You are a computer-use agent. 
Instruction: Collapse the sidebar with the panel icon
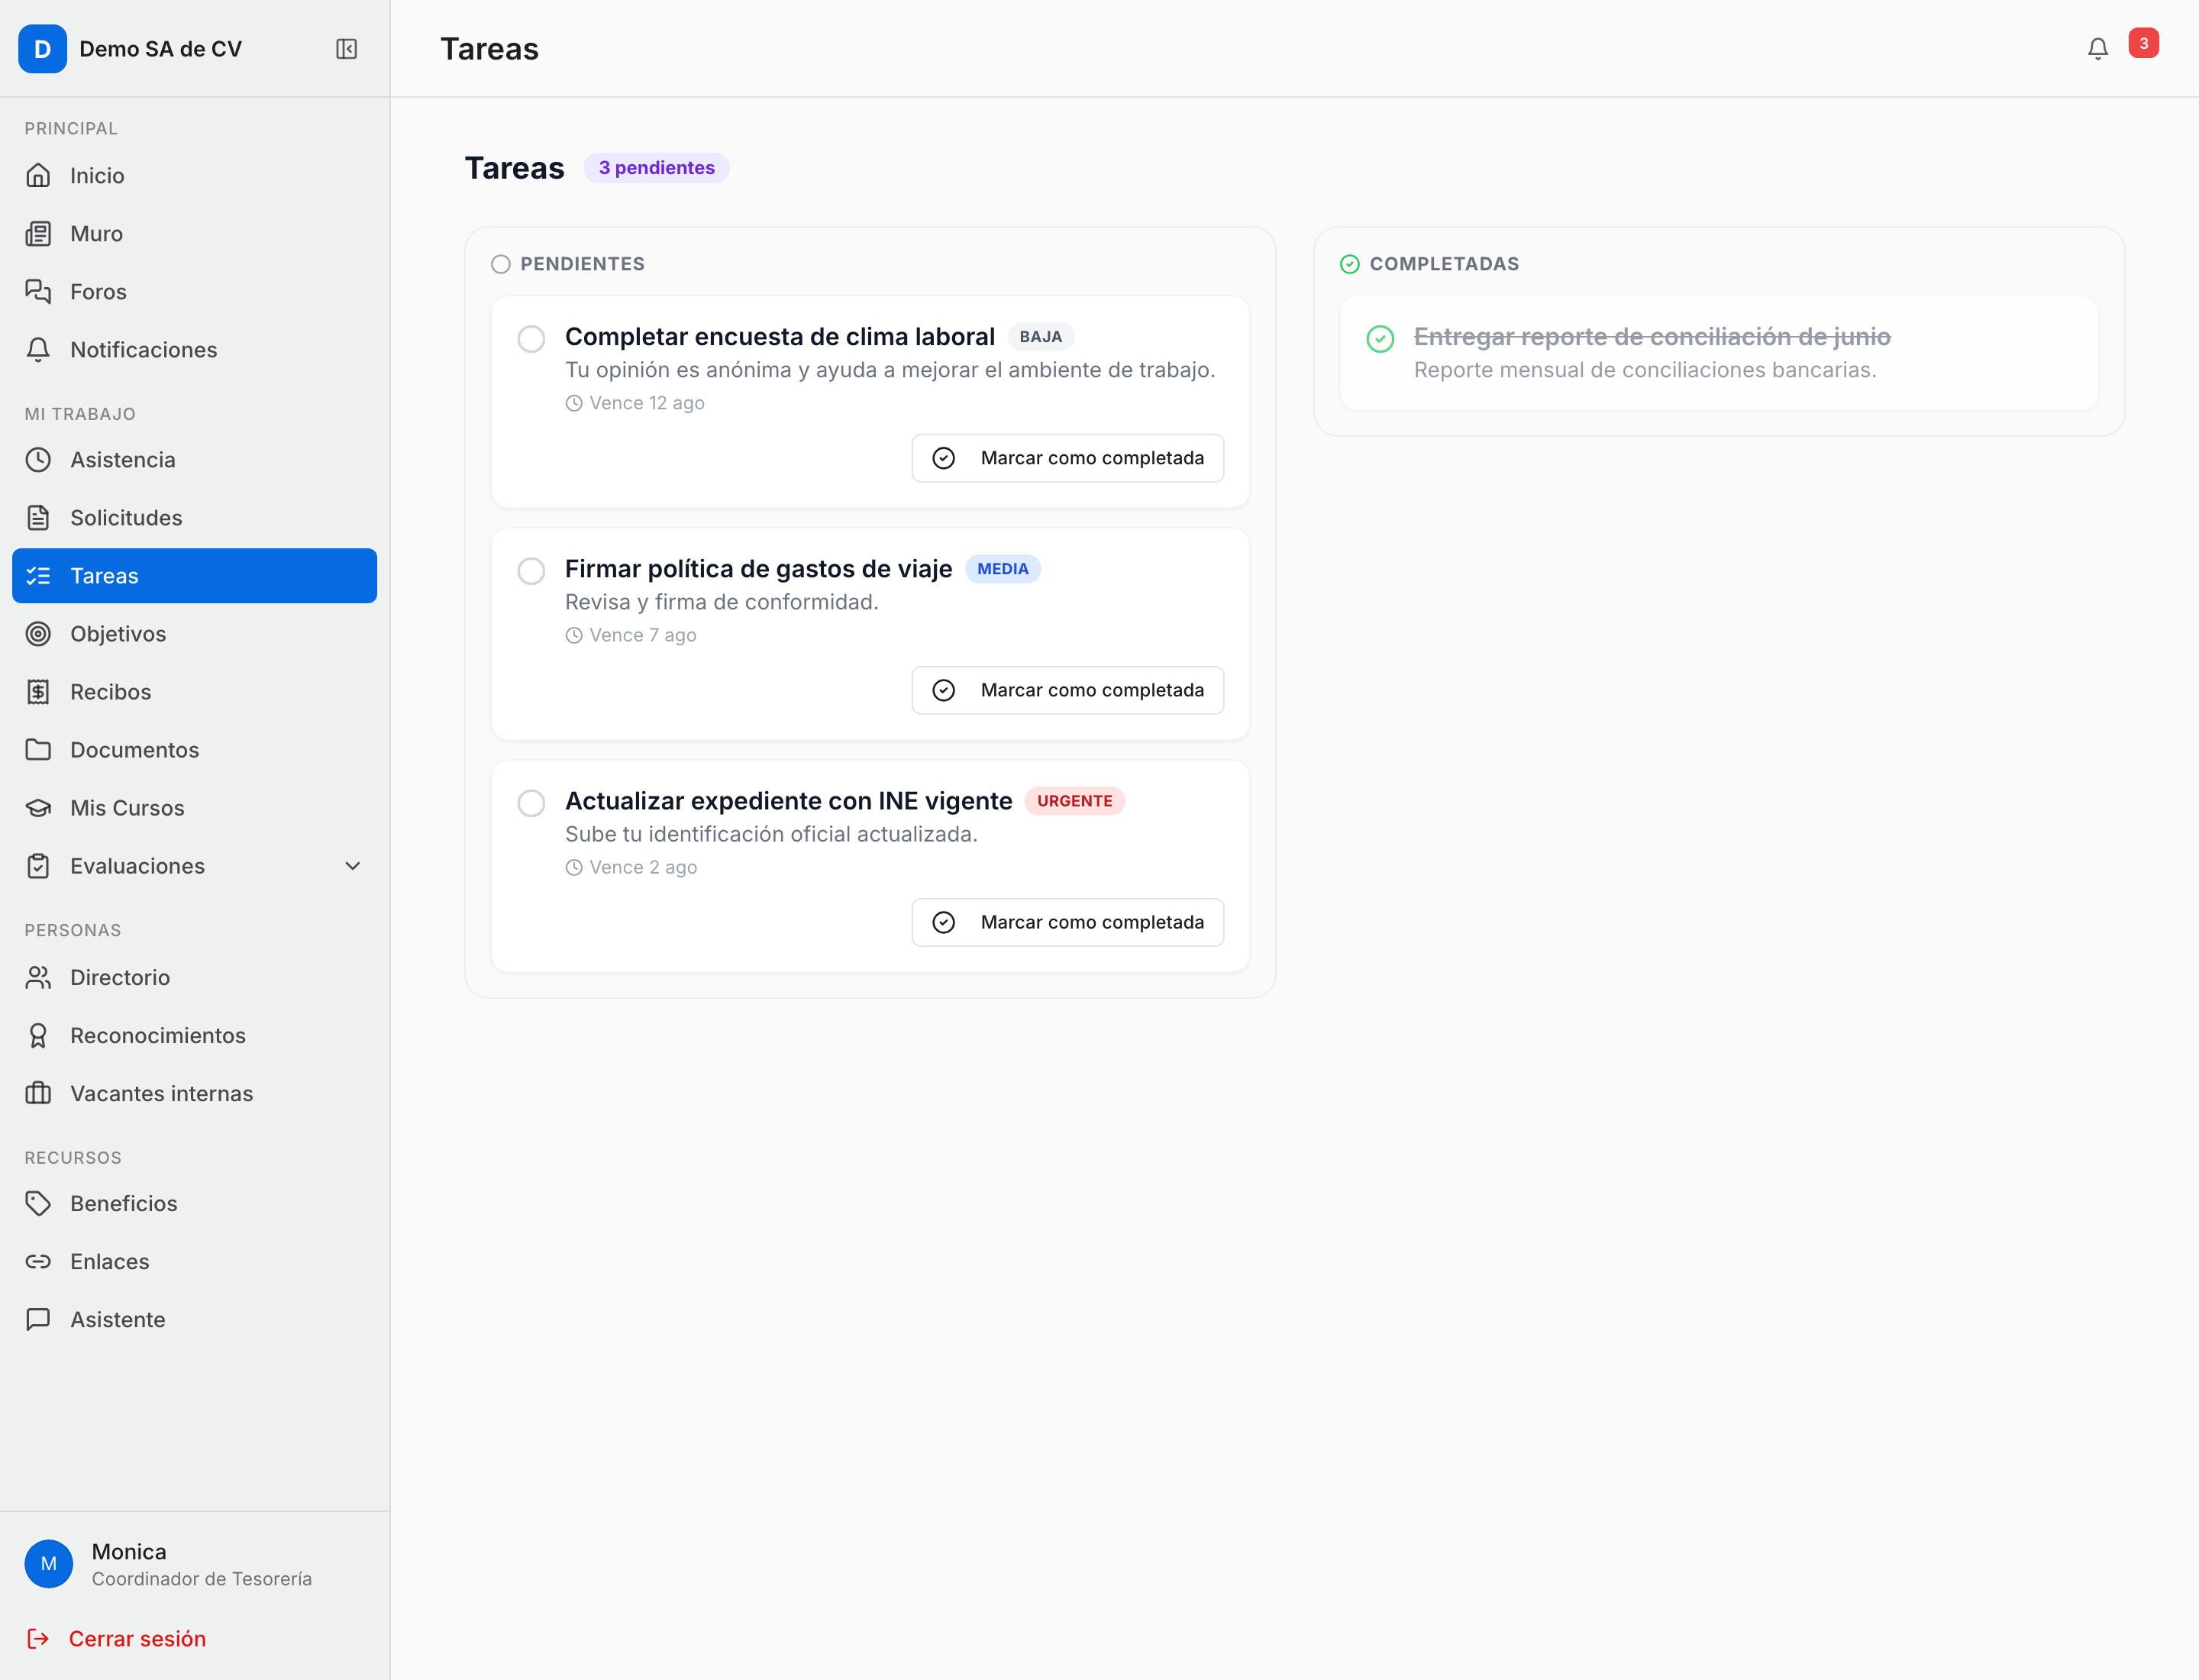346,49
